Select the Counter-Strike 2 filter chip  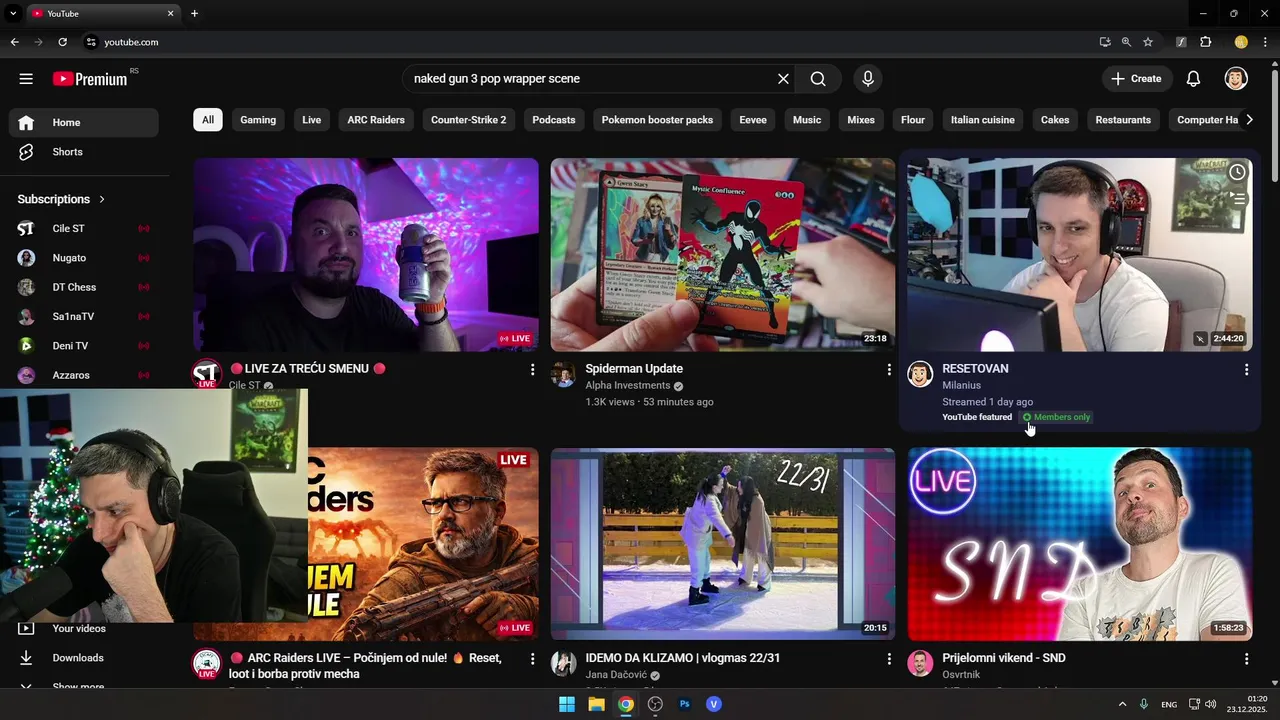468,120
